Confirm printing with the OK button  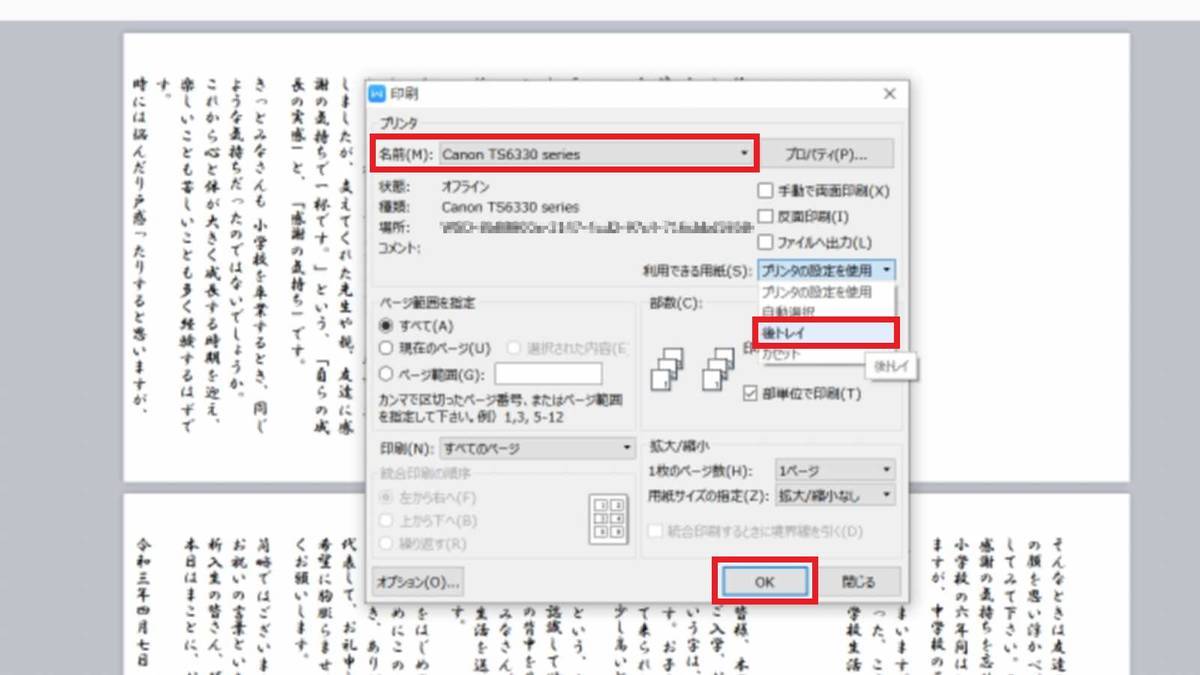(765, 582)
